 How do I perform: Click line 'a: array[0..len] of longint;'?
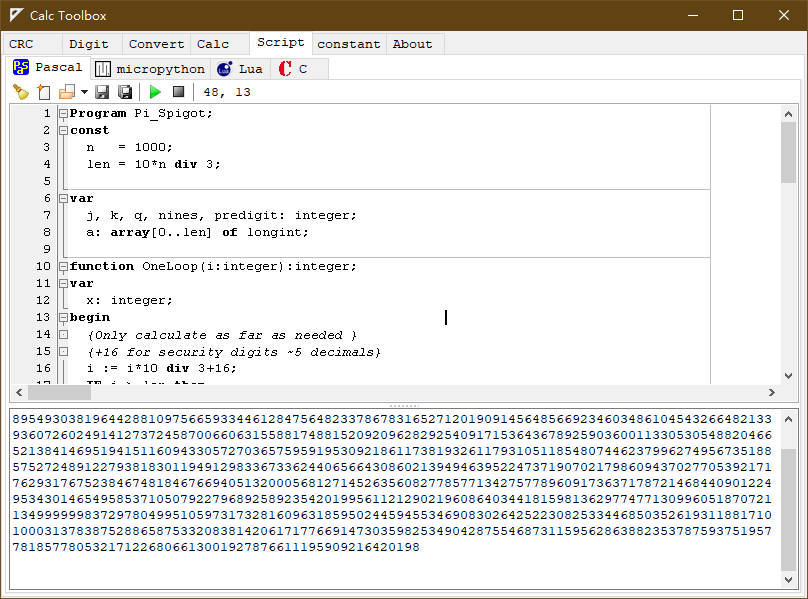click(x=197, y=232)
